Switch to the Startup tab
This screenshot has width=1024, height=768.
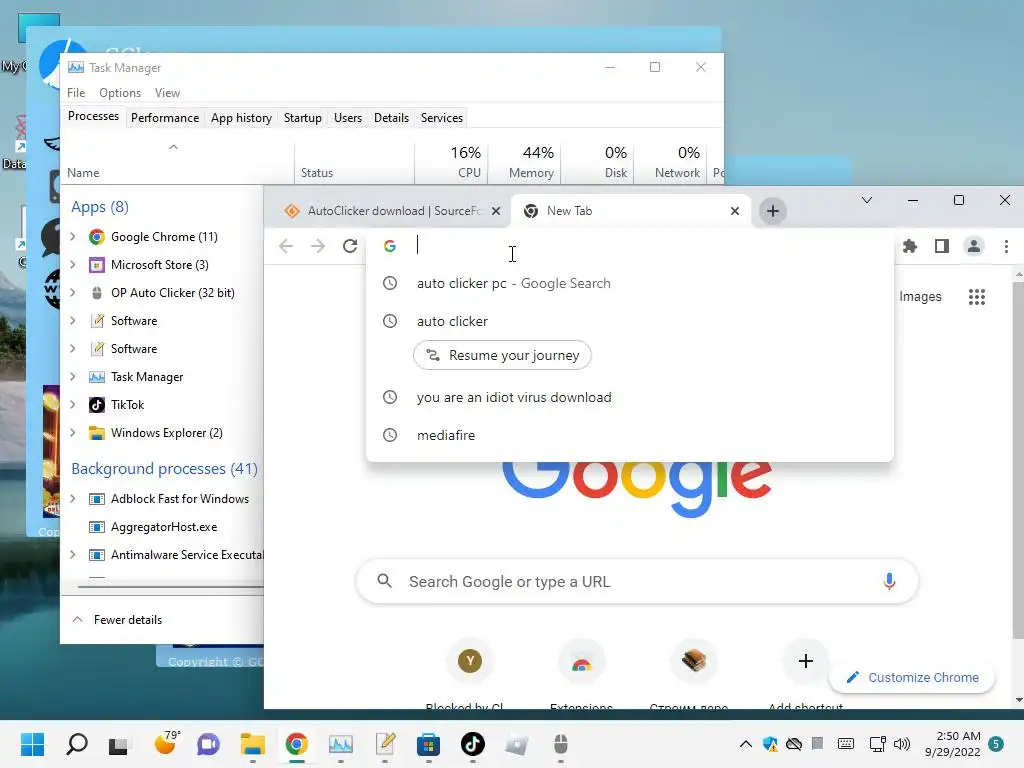[x=302, y=118]
